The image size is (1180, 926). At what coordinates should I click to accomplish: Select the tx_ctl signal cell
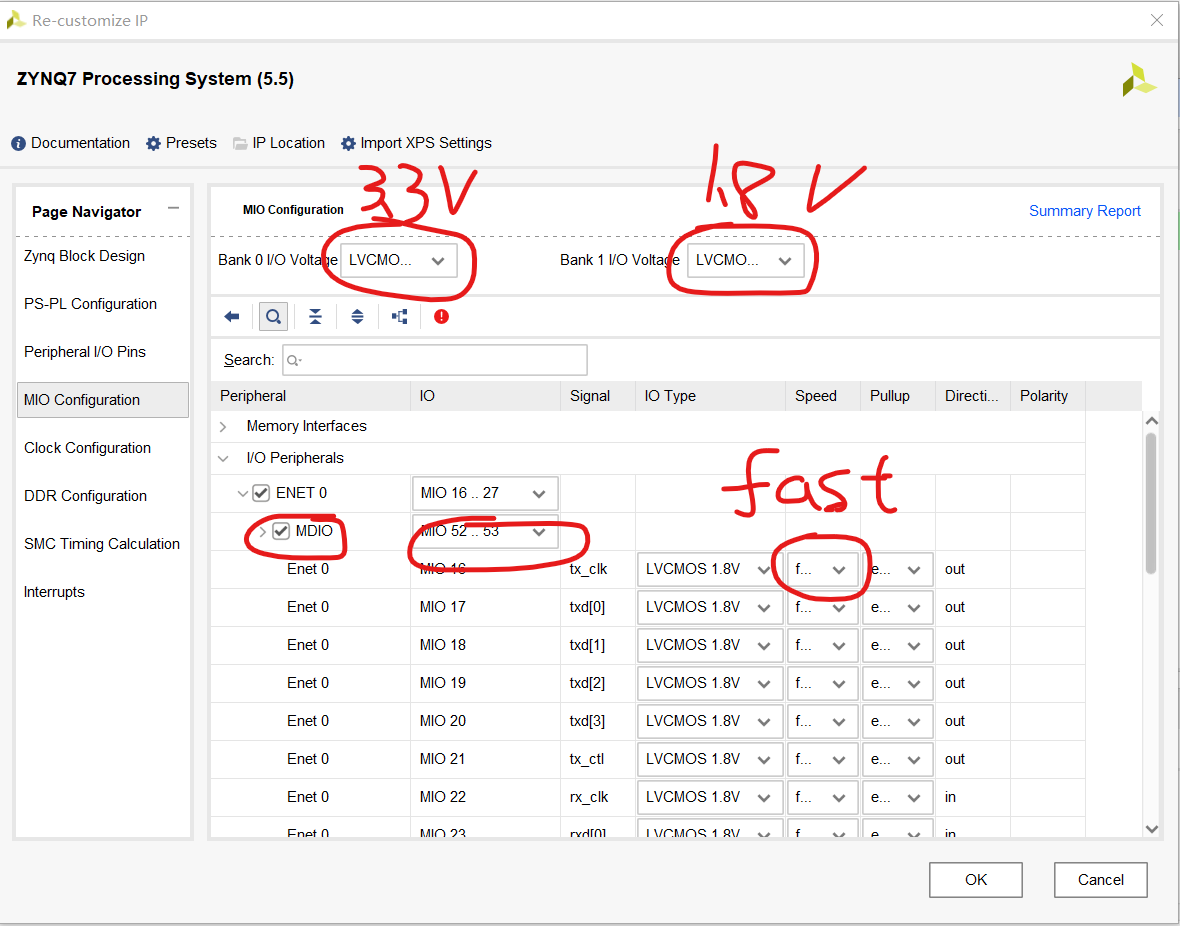[598, 760]
